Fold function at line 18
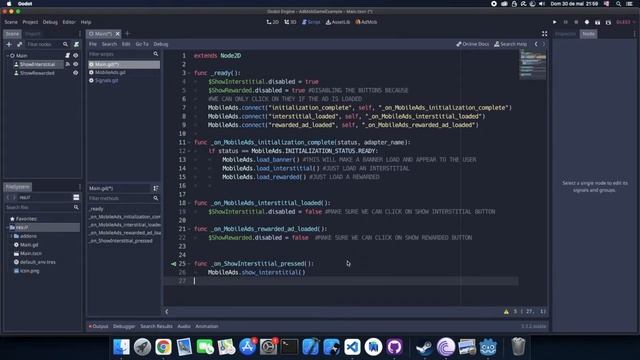 (189, 203)
